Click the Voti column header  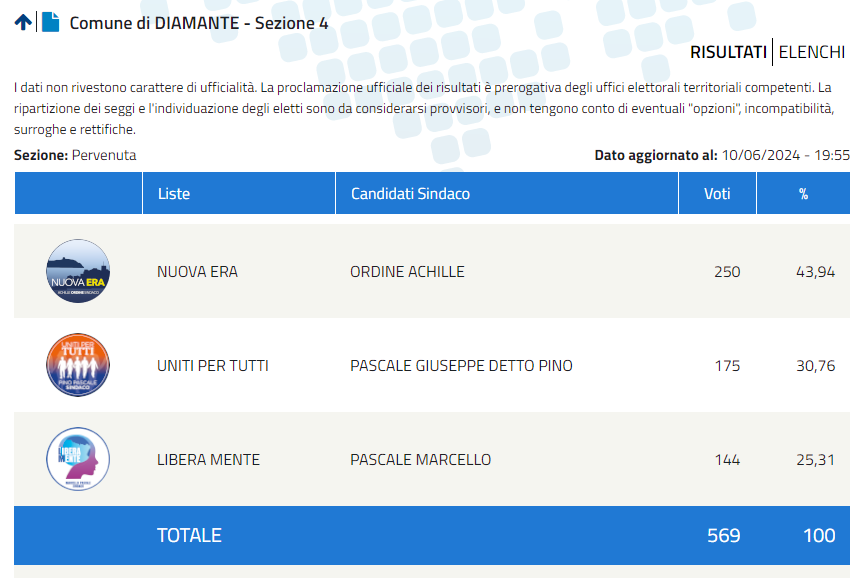tap(717, 193)
